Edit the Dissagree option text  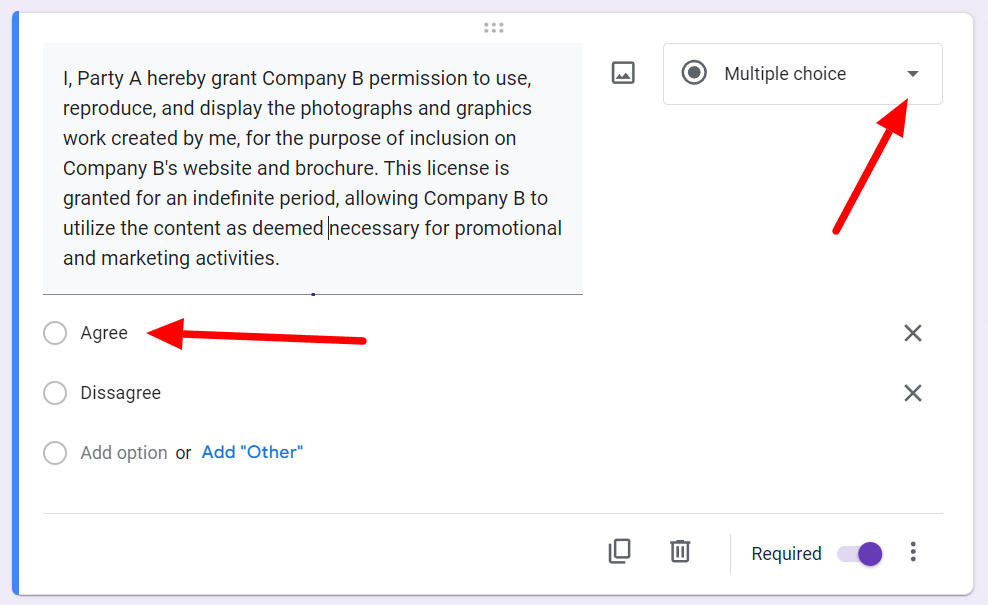coord(120,393)
